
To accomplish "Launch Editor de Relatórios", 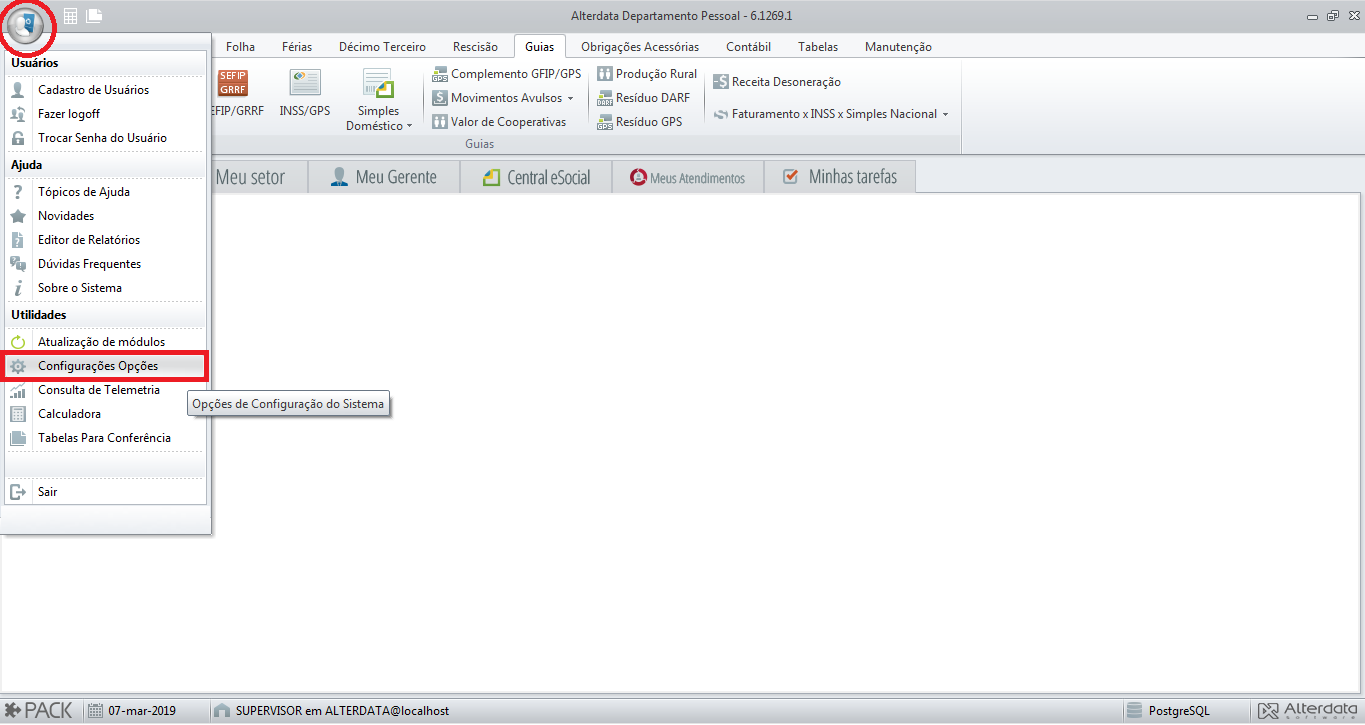I will tap(106, 240).
